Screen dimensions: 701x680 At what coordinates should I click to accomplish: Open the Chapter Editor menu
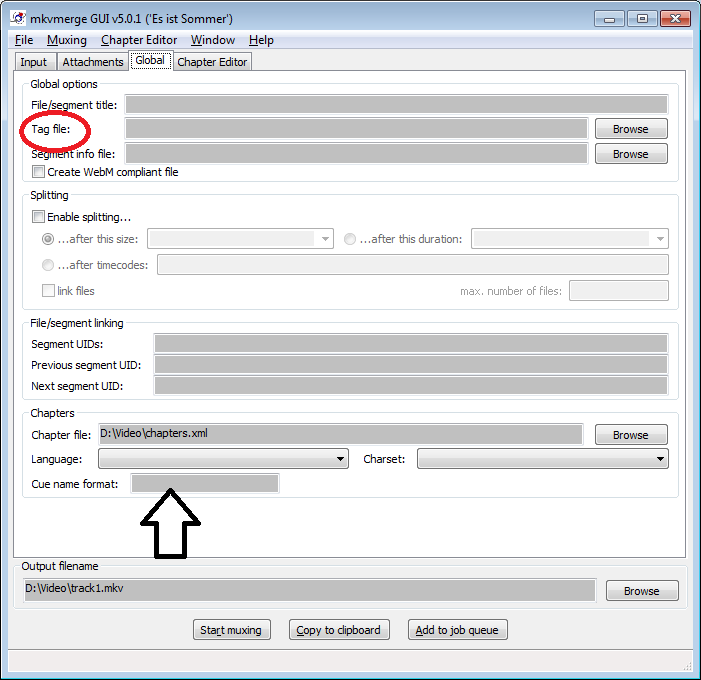pyautogui.click(x=139, y=40)
